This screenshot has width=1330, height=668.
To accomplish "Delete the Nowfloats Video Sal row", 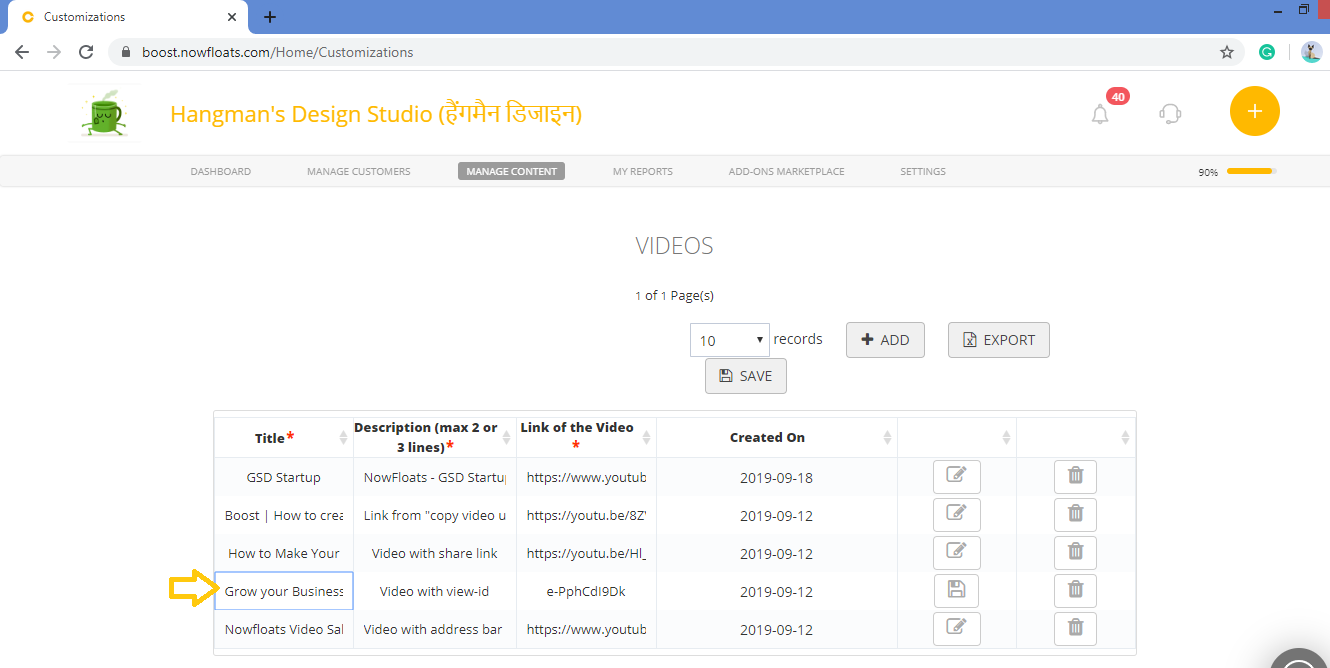I will (x=1075, y=629).
